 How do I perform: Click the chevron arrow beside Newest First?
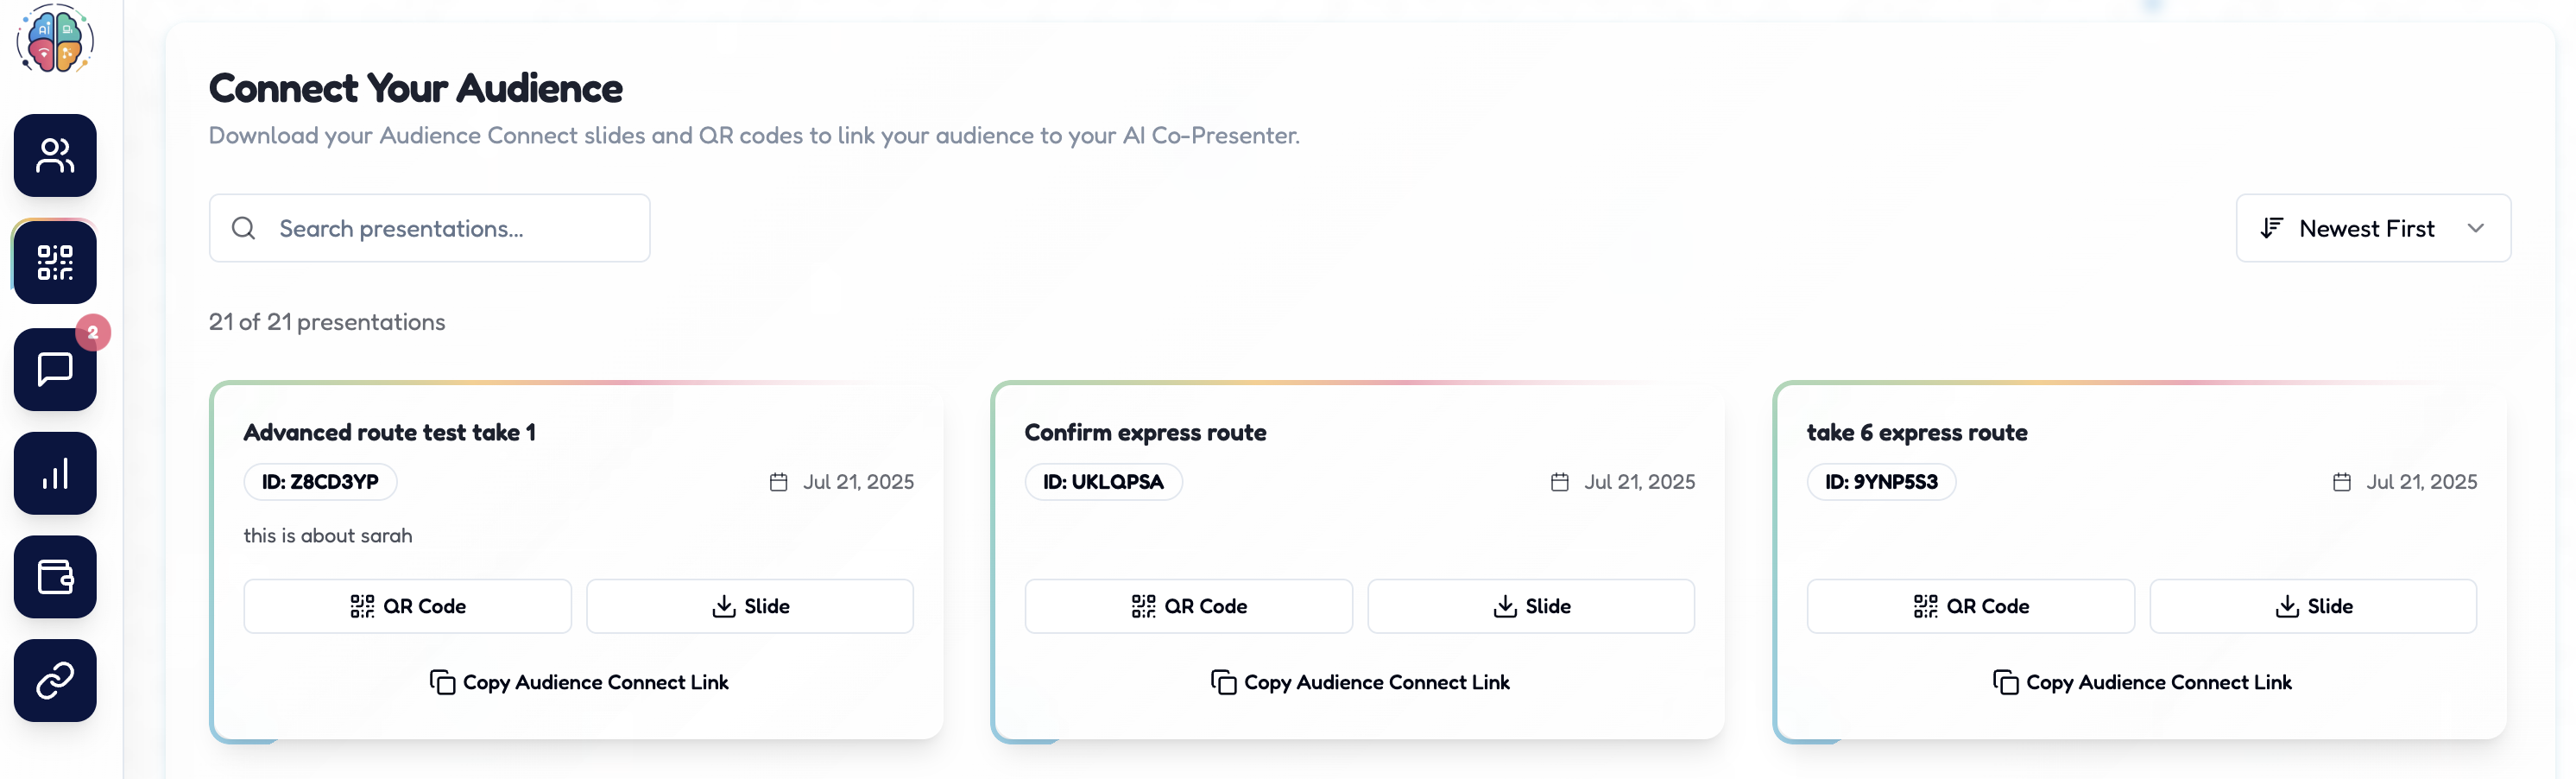(2475, 228)
